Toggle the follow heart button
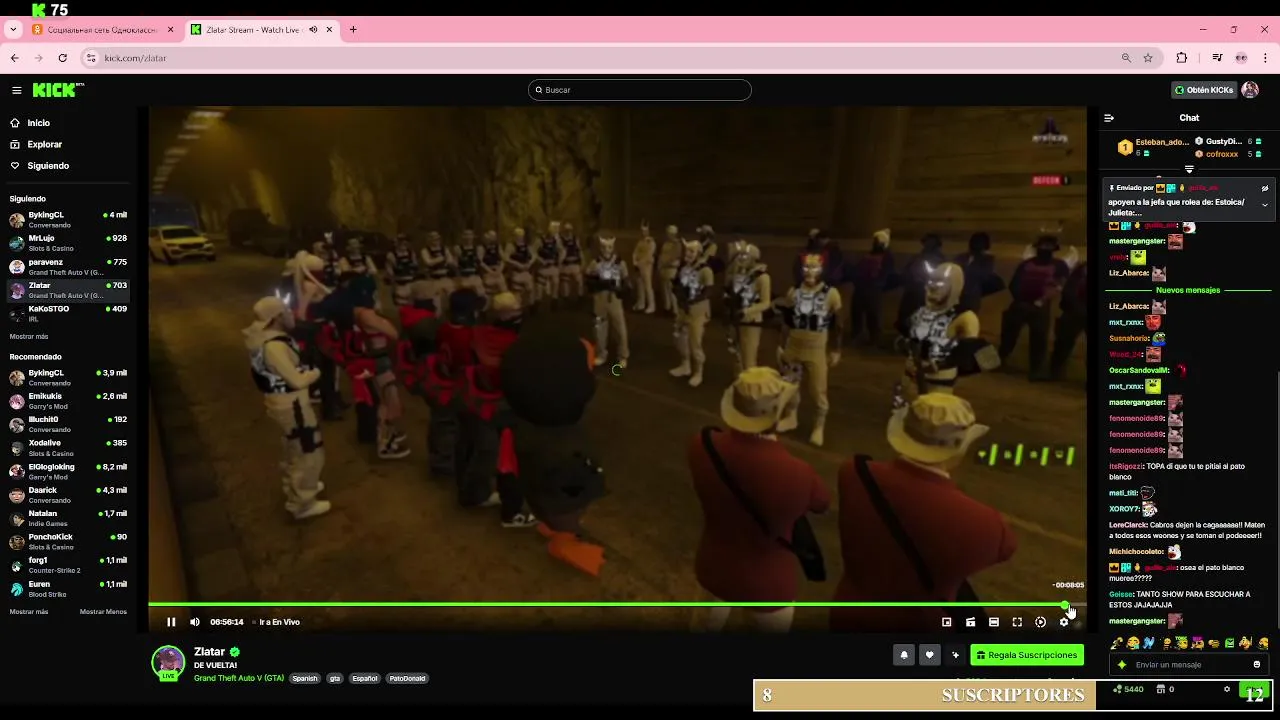This screenshot has width=1280, height=720. click(929, 655)
